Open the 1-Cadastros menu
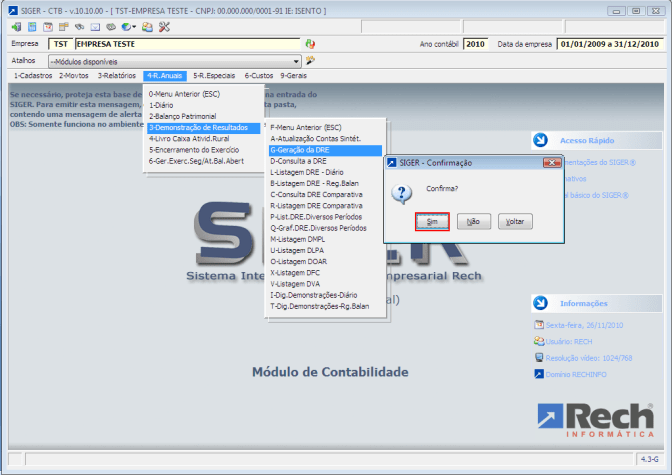This screenshot has height=475, width=672. pos(33,75)
